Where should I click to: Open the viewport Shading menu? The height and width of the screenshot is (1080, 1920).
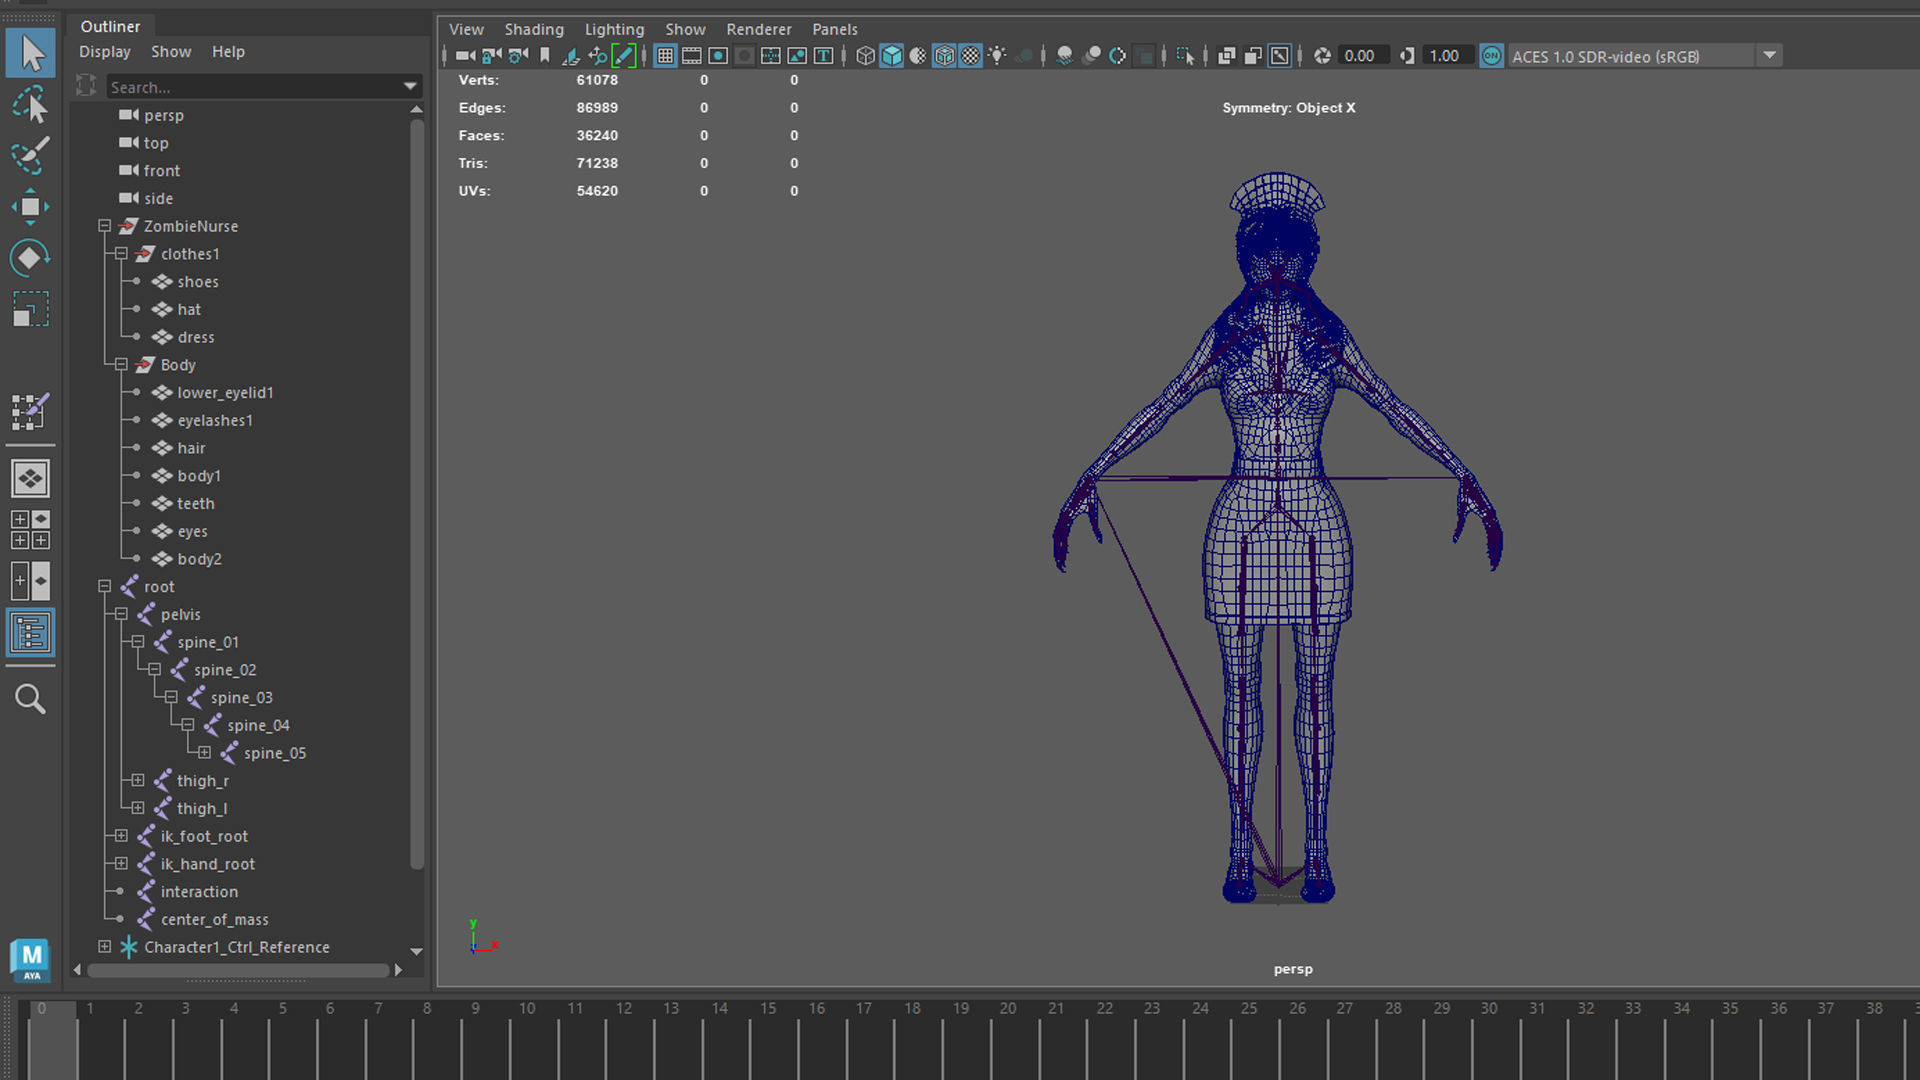[x=533, y=29]
